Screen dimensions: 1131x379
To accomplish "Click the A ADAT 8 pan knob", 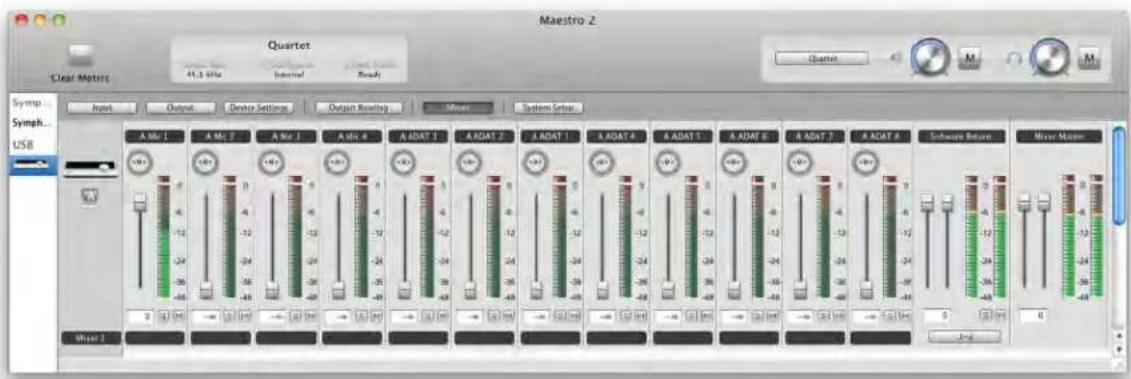I will tap(866, 162).
